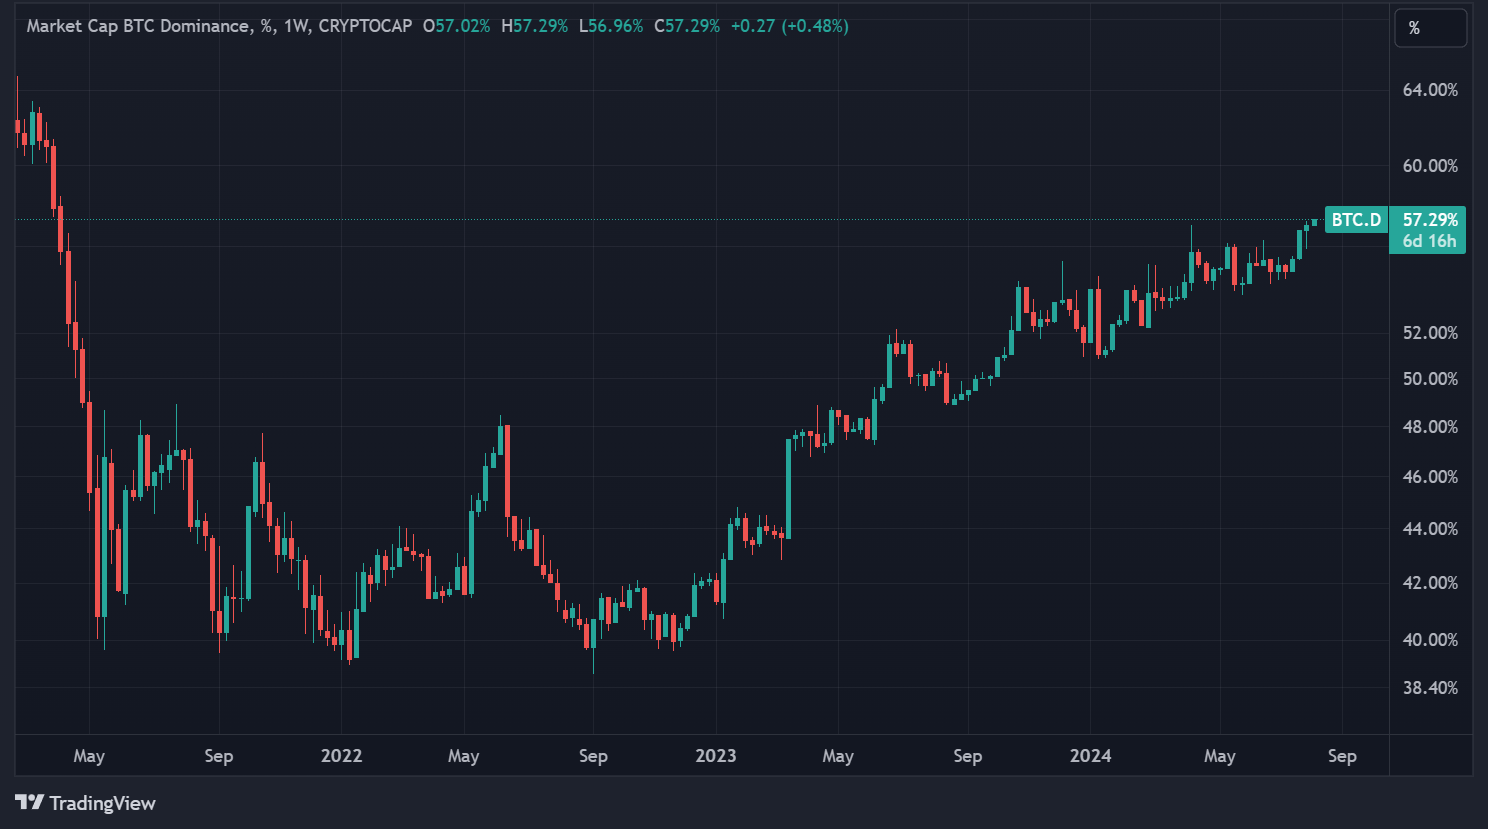Viewport: 1488px width, 829px height.
Task: Select the current price label 57.29%
Action: [x=1430, y=220]
